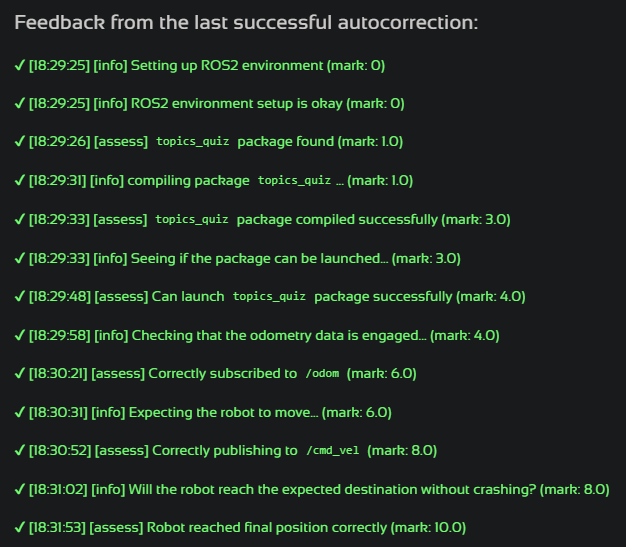Click "topics_quiz" in the "package found" line
This screenshot has height=547, width=626.
(x=192, y=143)
